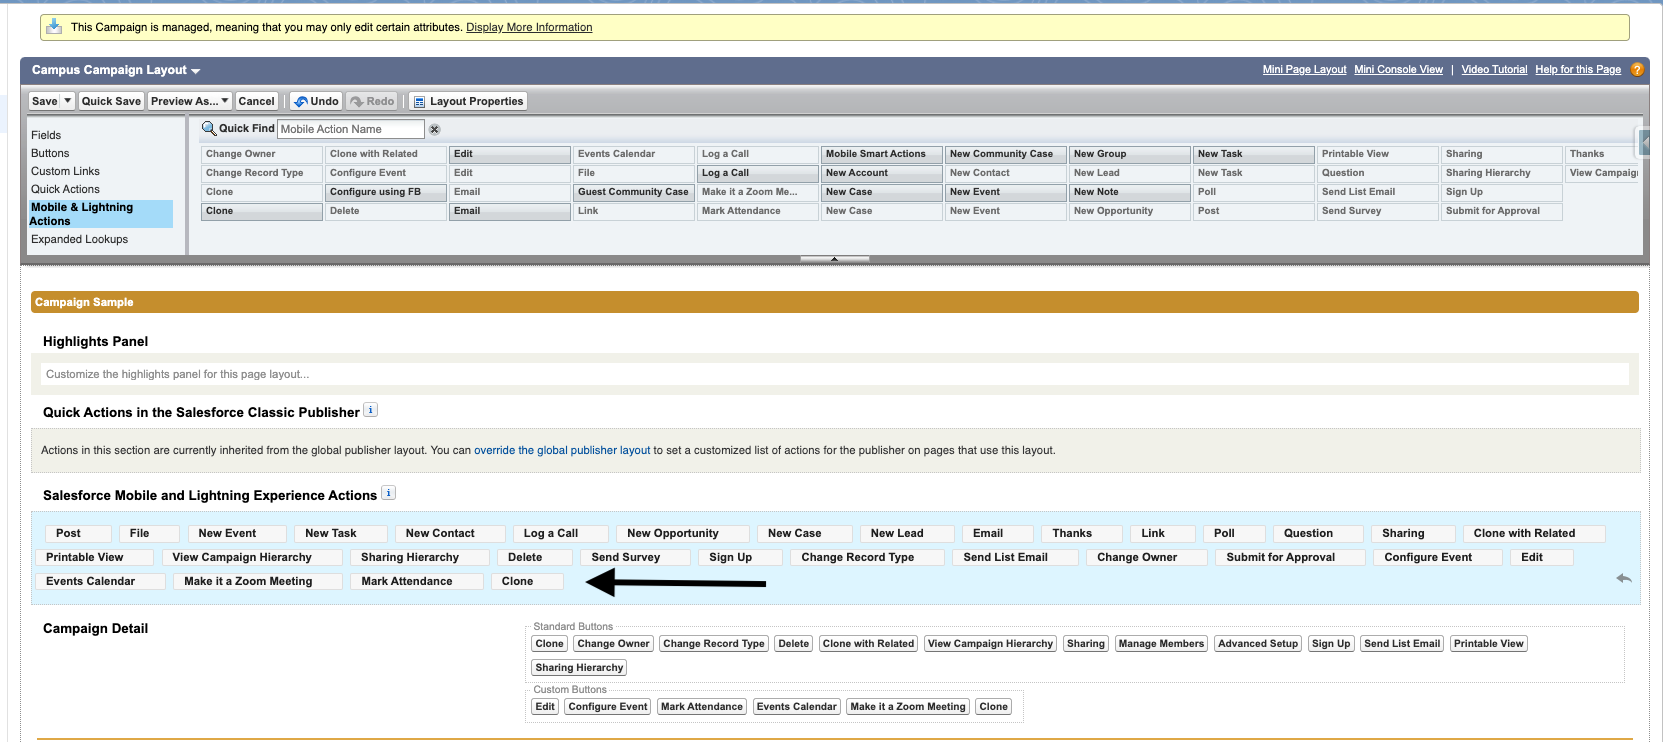The width and height of the screenshot is (1663, 742).
Task: Click override the global publisher layout link
Action: (x=561, y=450)
